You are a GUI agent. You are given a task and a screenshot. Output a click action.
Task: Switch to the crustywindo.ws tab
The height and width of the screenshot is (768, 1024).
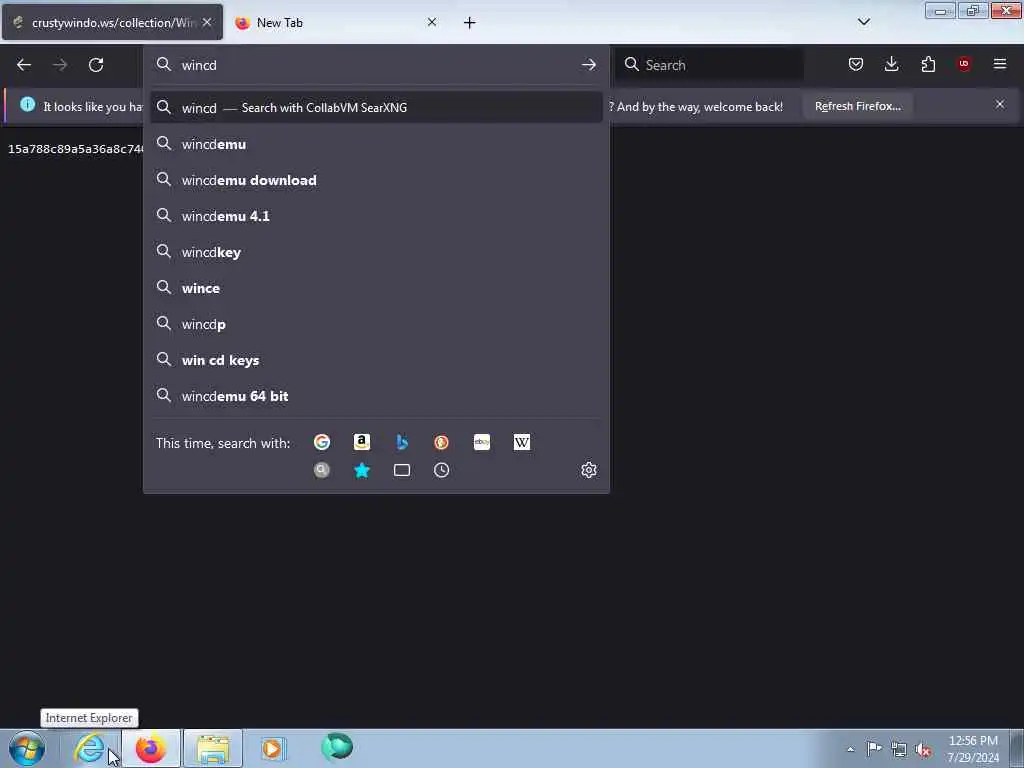click(112, 22)
